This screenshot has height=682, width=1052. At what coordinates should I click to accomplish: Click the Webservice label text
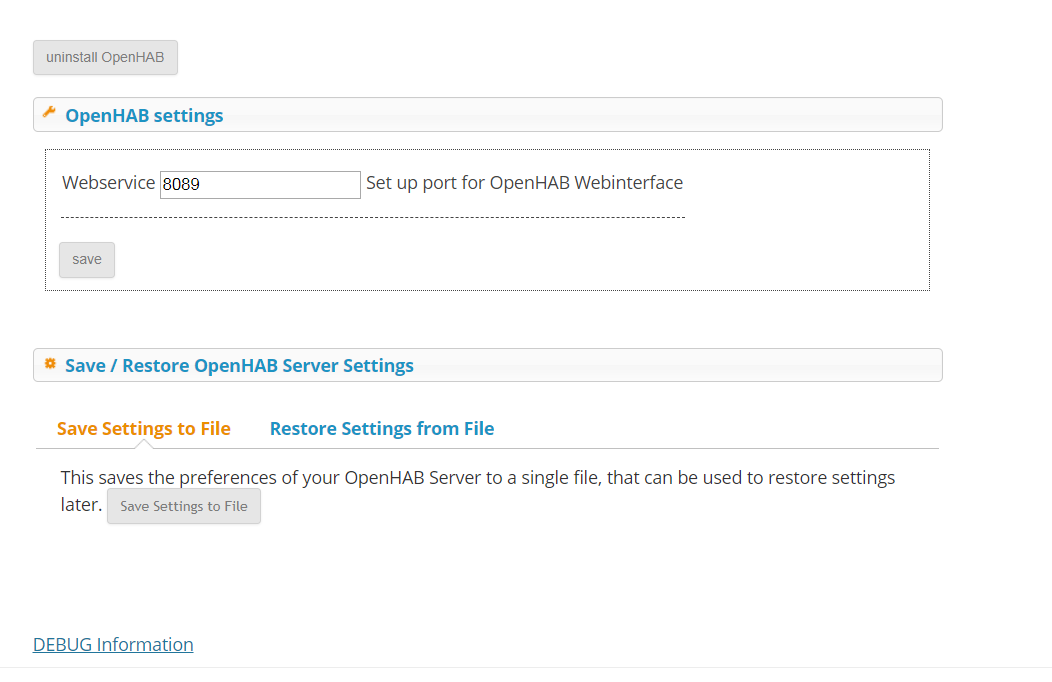(x=109, y=183)
